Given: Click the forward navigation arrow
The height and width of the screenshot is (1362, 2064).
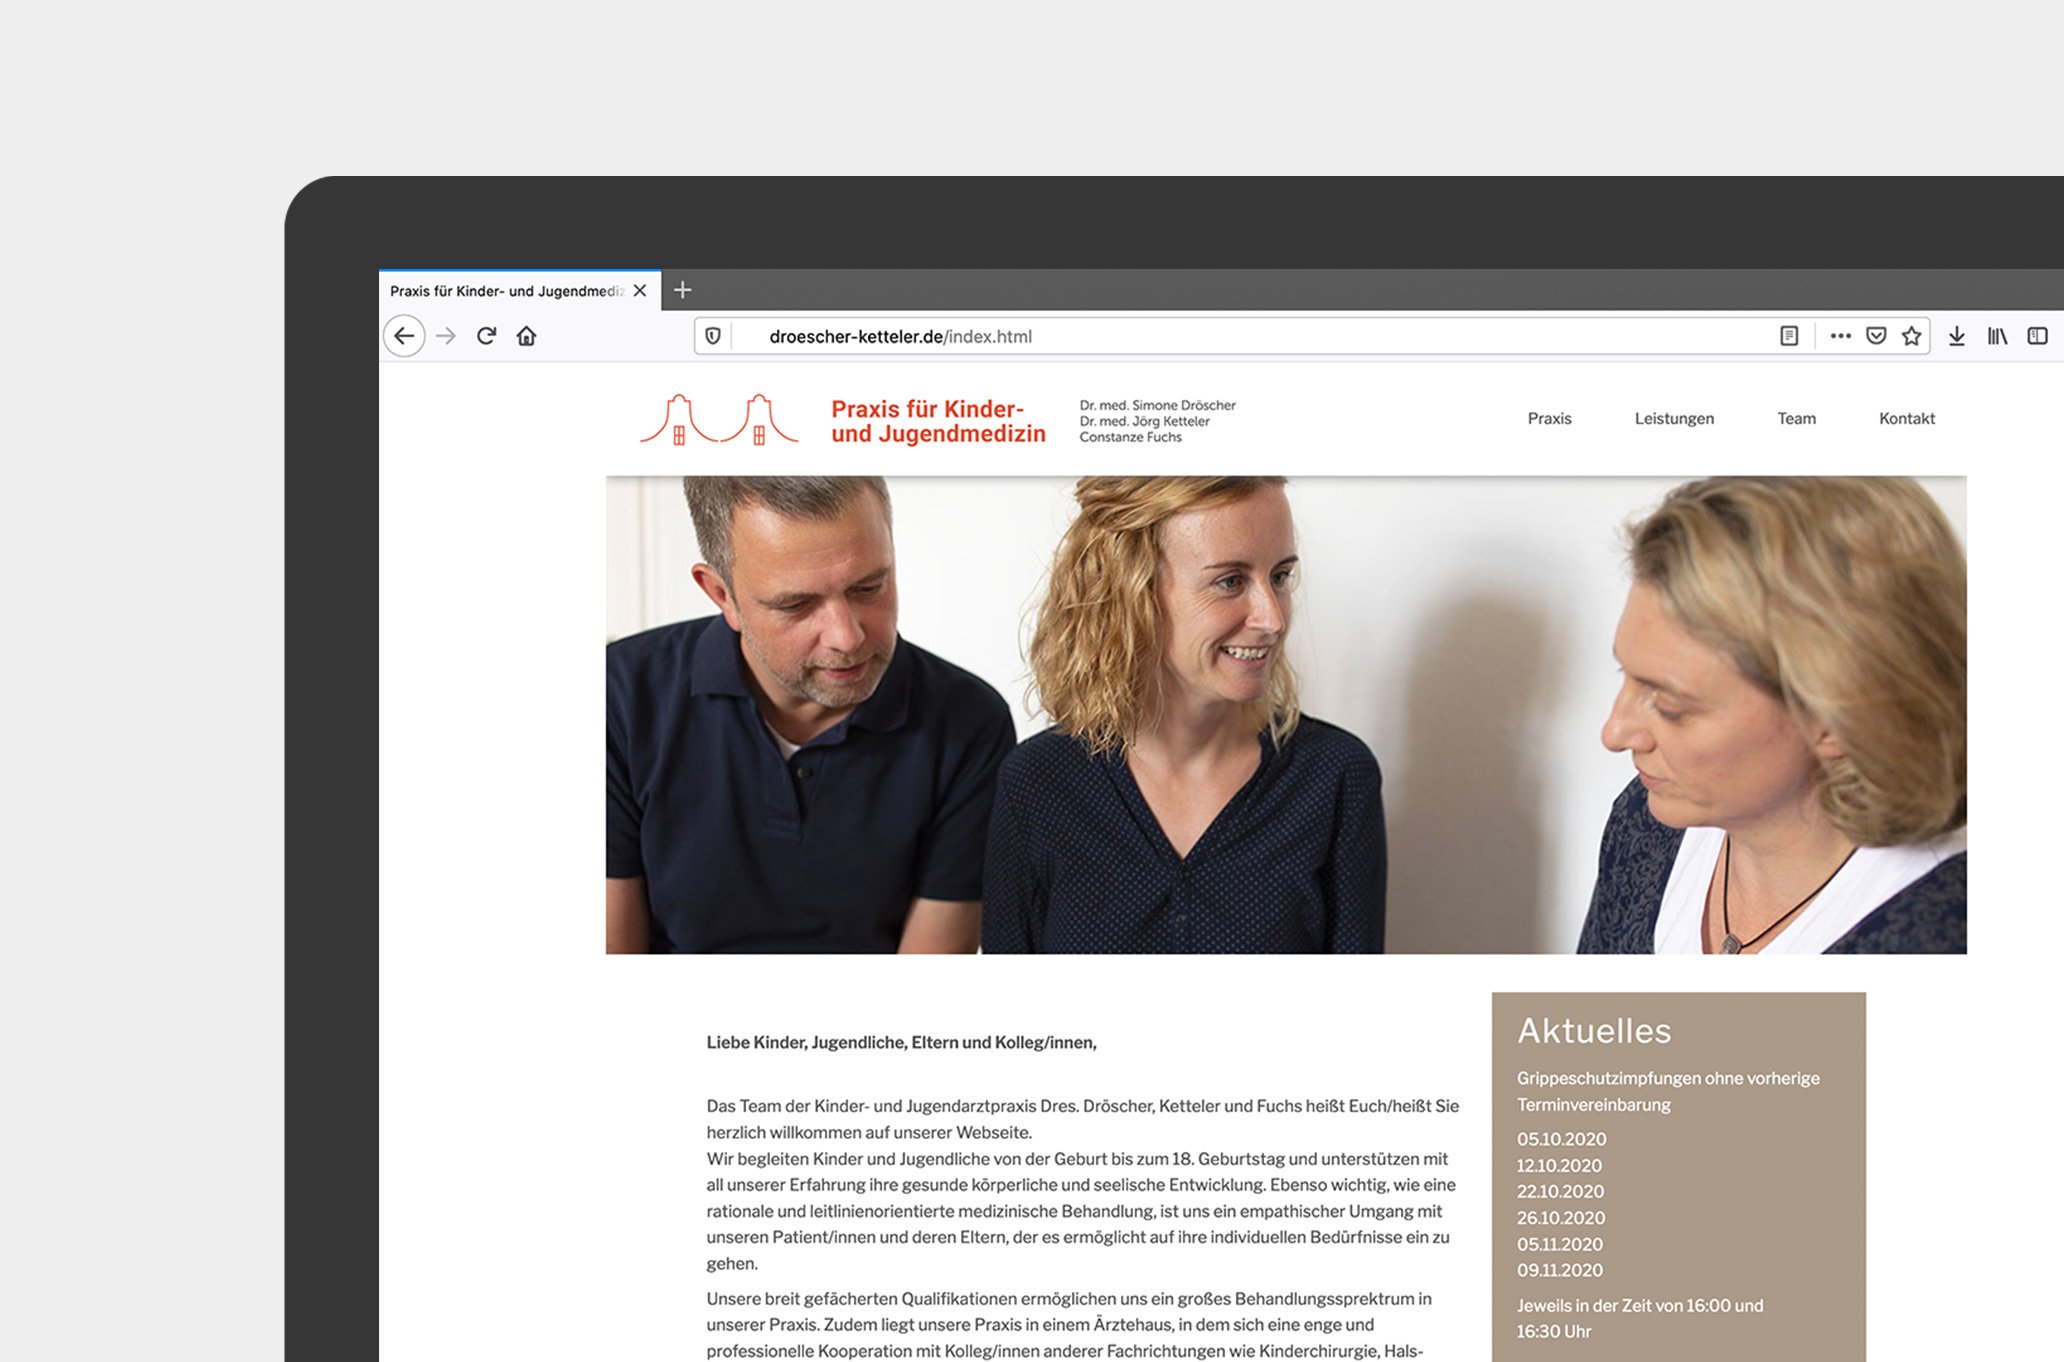Looking at the screenshot, I should pyautogui.click(x=446, y=336).
